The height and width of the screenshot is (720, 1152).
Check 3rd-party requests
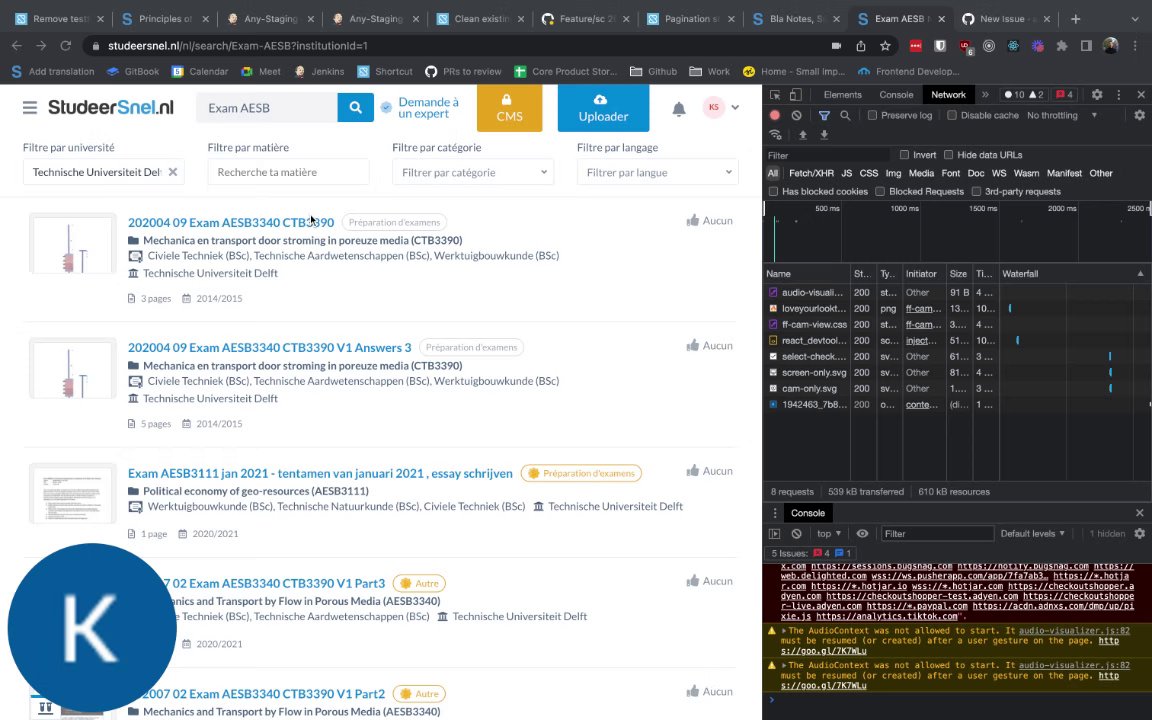(x=976, y=192)
